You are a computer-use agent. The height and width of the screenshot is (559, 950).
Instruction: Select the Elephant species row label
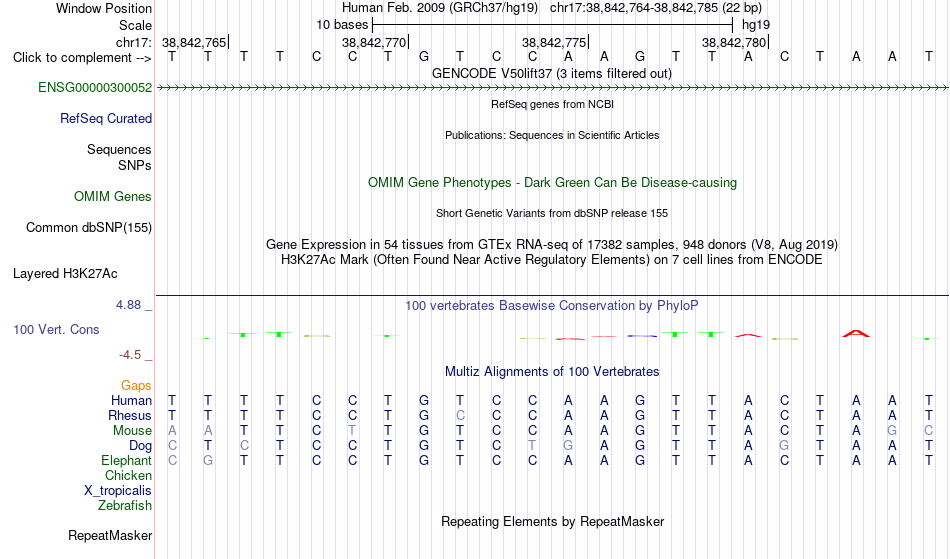pos(127,461)
